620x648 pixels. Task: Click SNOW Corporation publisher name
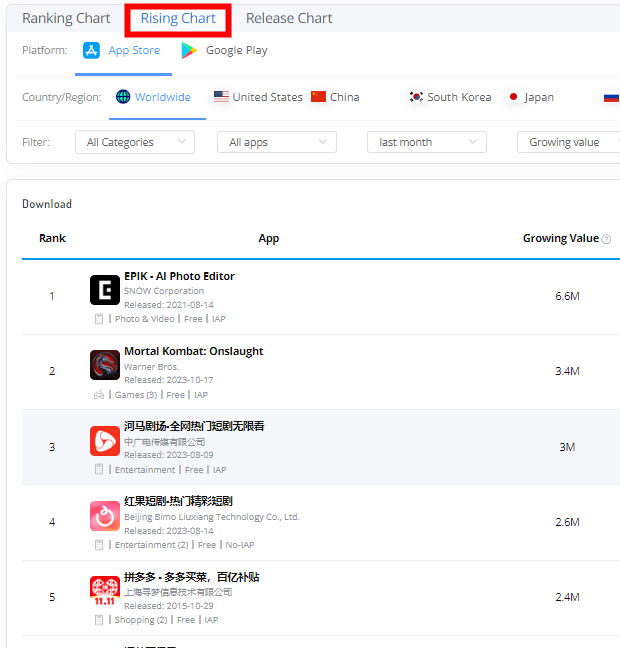point(164,291)
